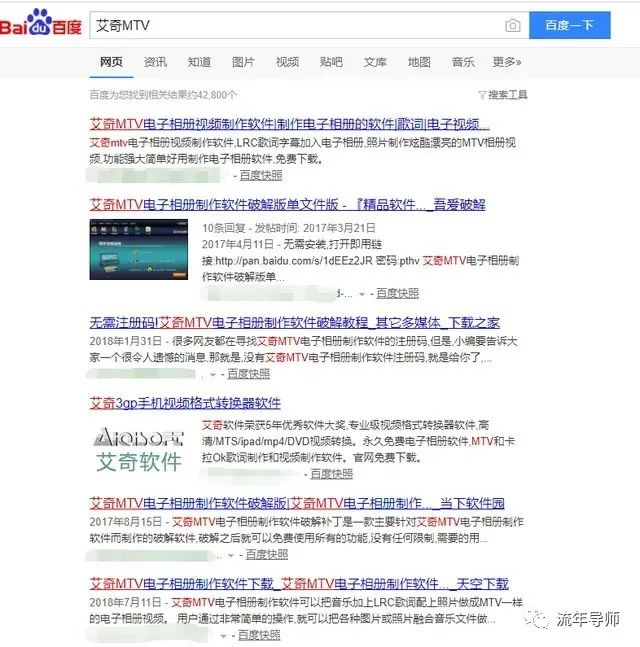The width and height of the screenshot is (640, 647).
Task: Open 搜索工具 filter options
Action: pyautogui.click(x=503, y=95)
